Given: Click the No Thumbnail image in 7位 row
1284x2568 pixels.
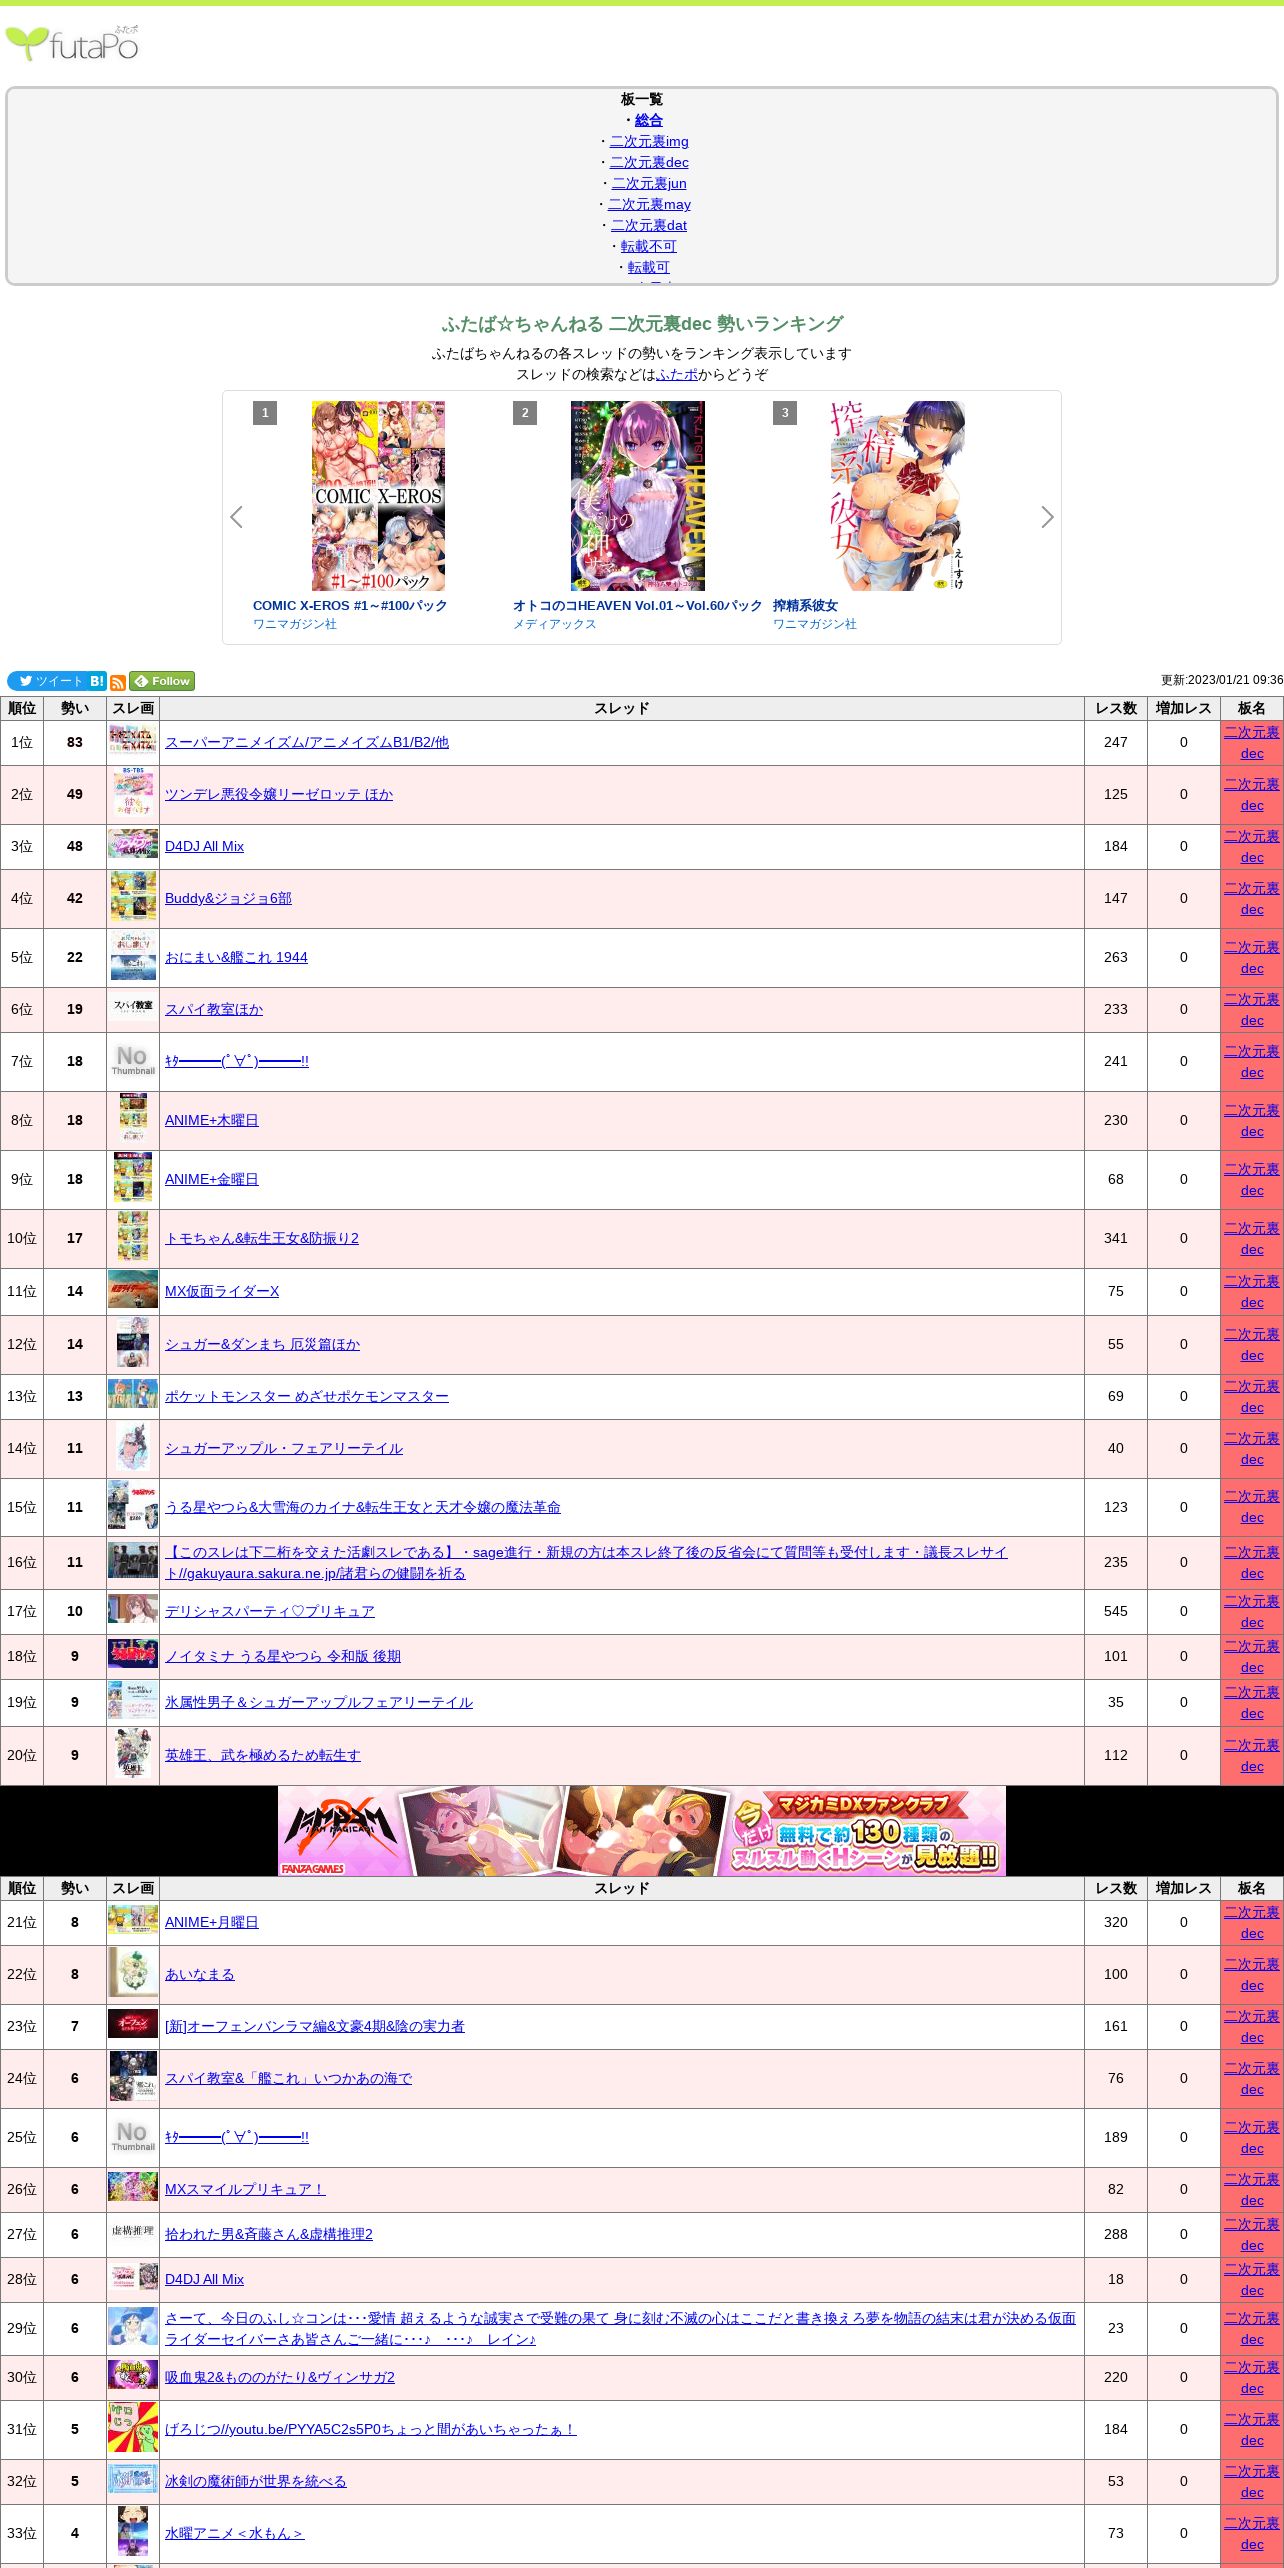Looking at the screenshot, I should tap(133, 1061).
